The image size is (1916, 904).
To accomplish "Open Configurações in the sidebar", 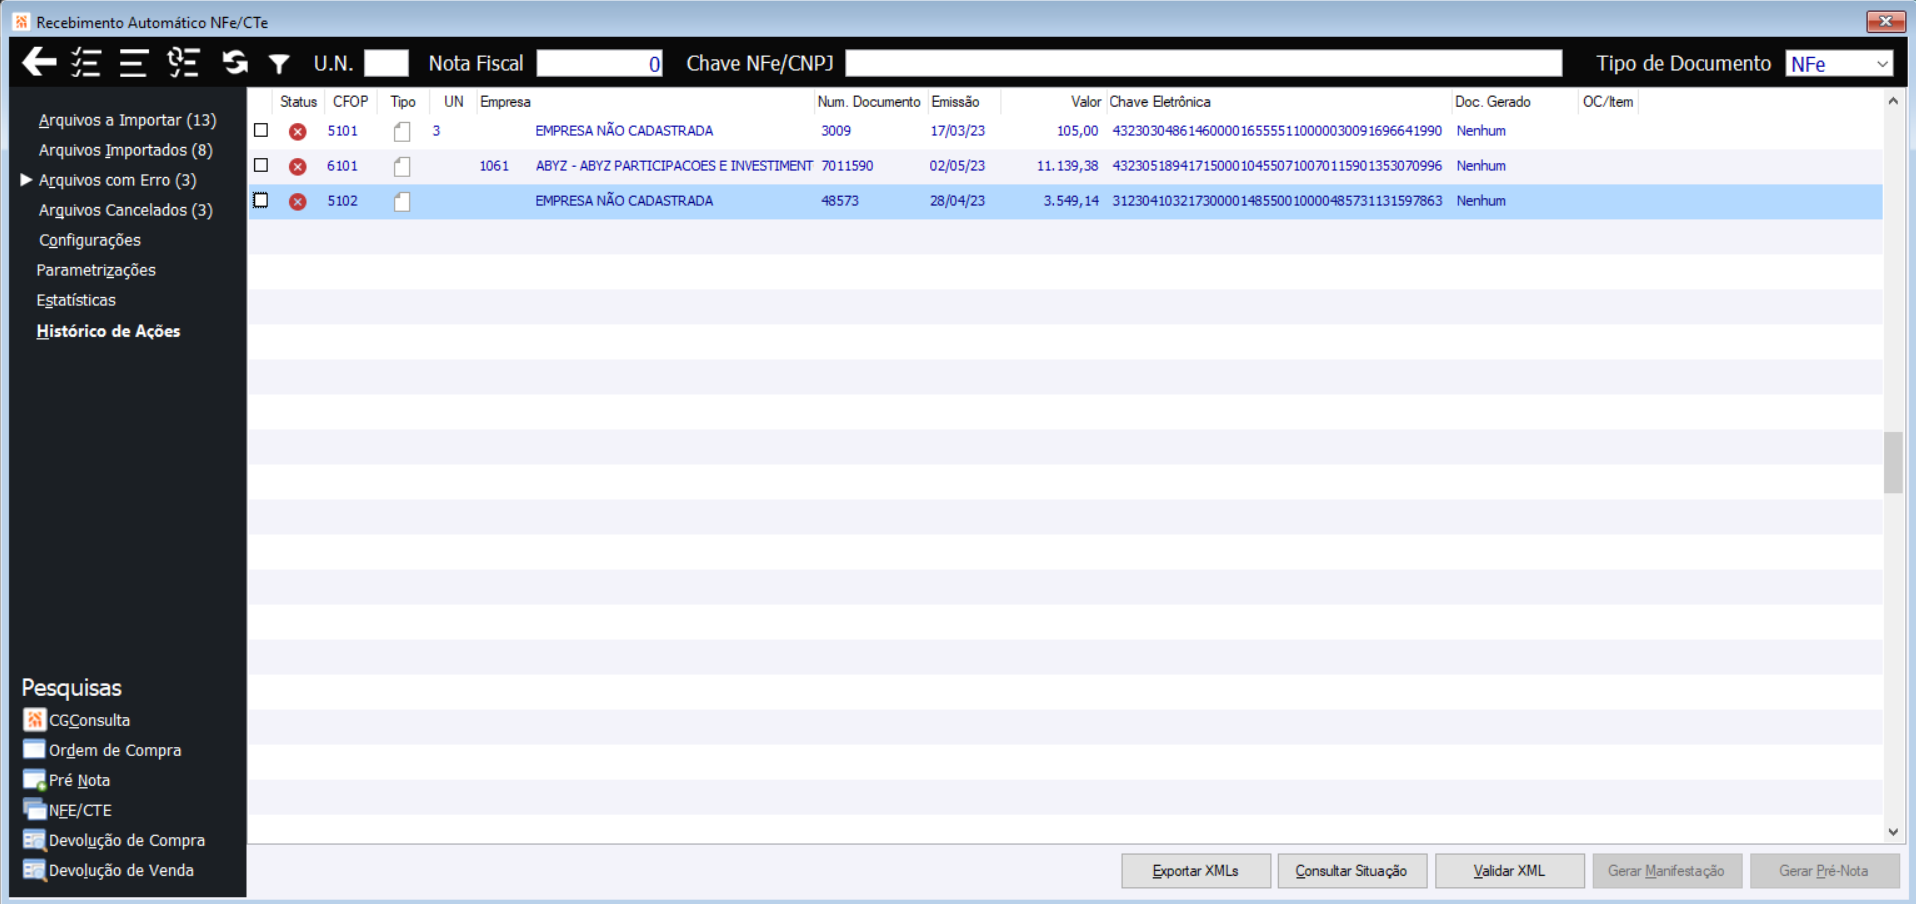I will (89, 240).
